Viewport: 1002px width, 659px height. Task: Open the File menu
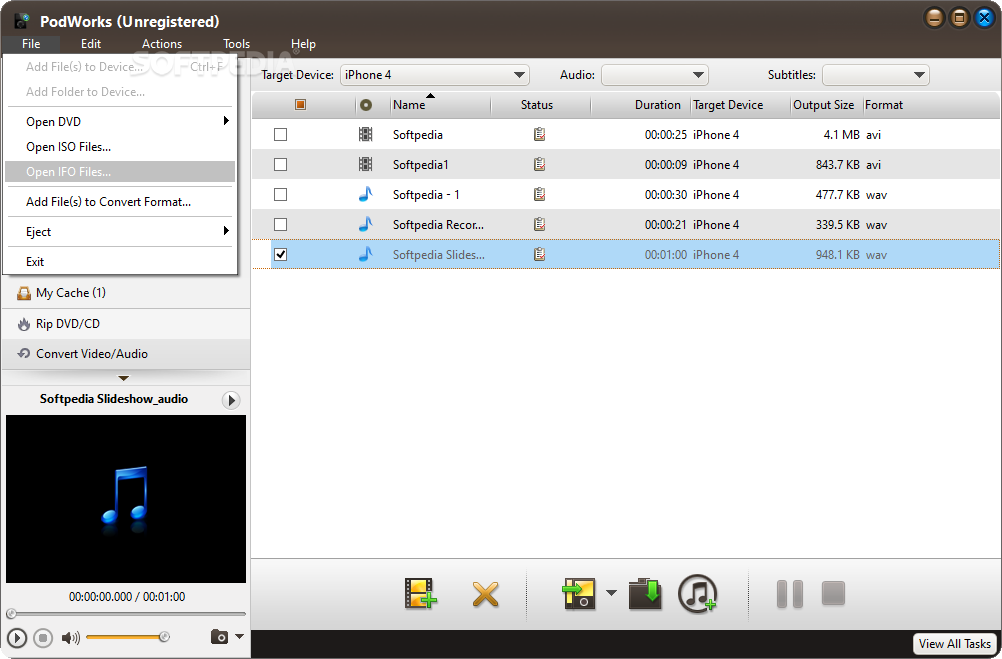pyautogui.click(x=31, y=43)
